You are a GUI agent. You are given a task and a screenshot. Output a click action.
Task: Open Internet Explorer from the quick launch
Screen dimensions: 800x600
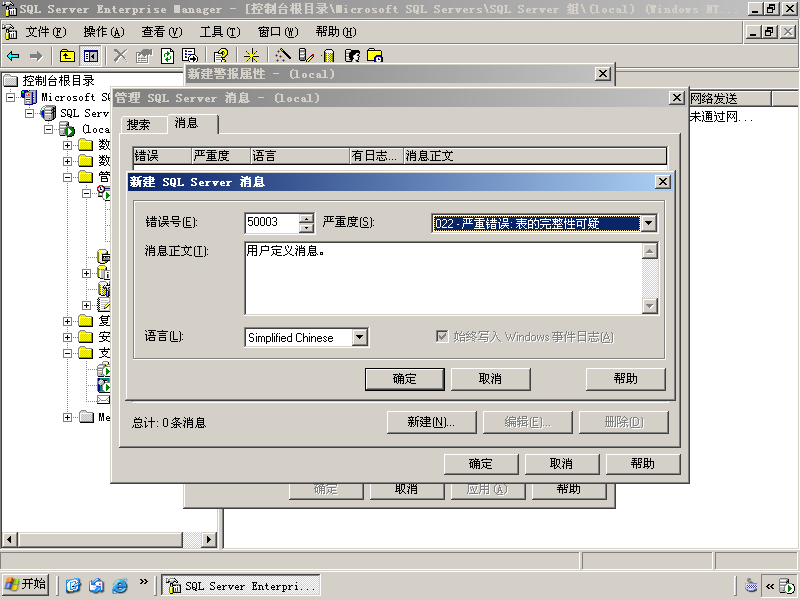click(x=120, y=585)
